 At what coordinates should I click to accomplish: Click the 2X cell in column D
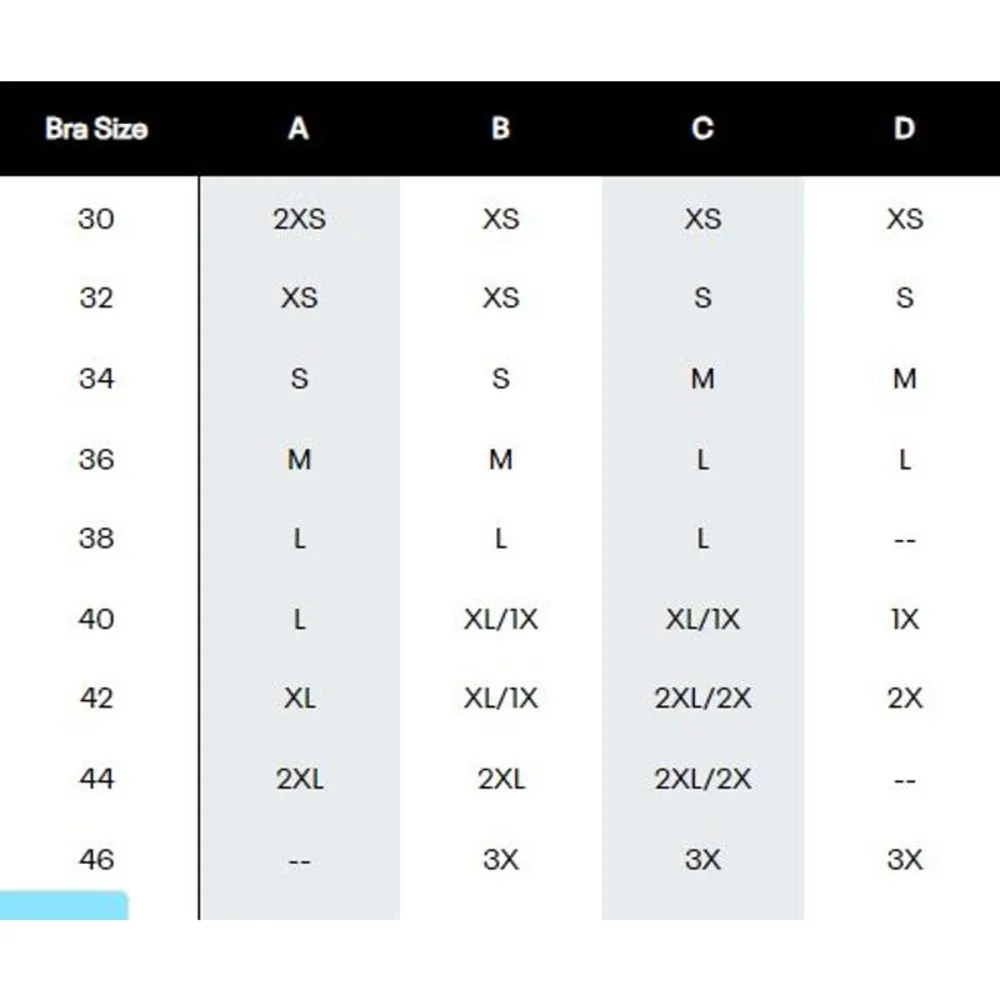click(904, 699)
